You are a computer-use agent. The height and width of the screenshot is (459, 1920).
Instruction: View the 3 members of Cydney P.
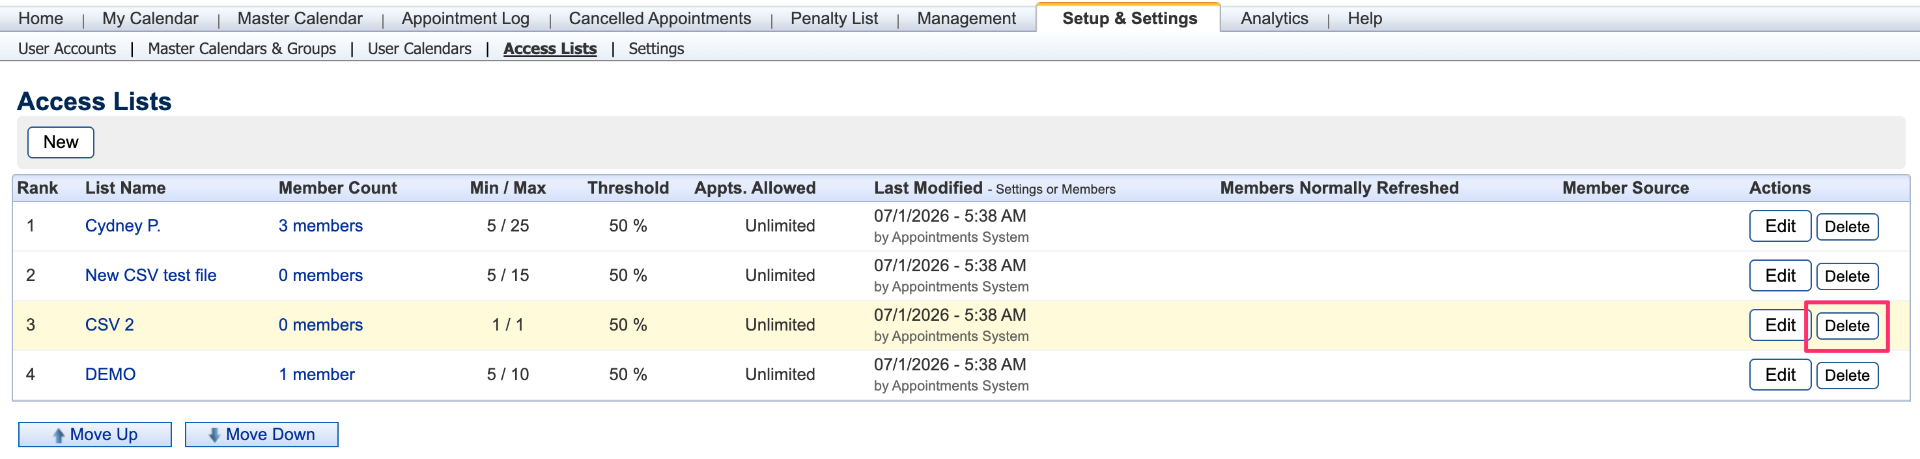(320, 226)
